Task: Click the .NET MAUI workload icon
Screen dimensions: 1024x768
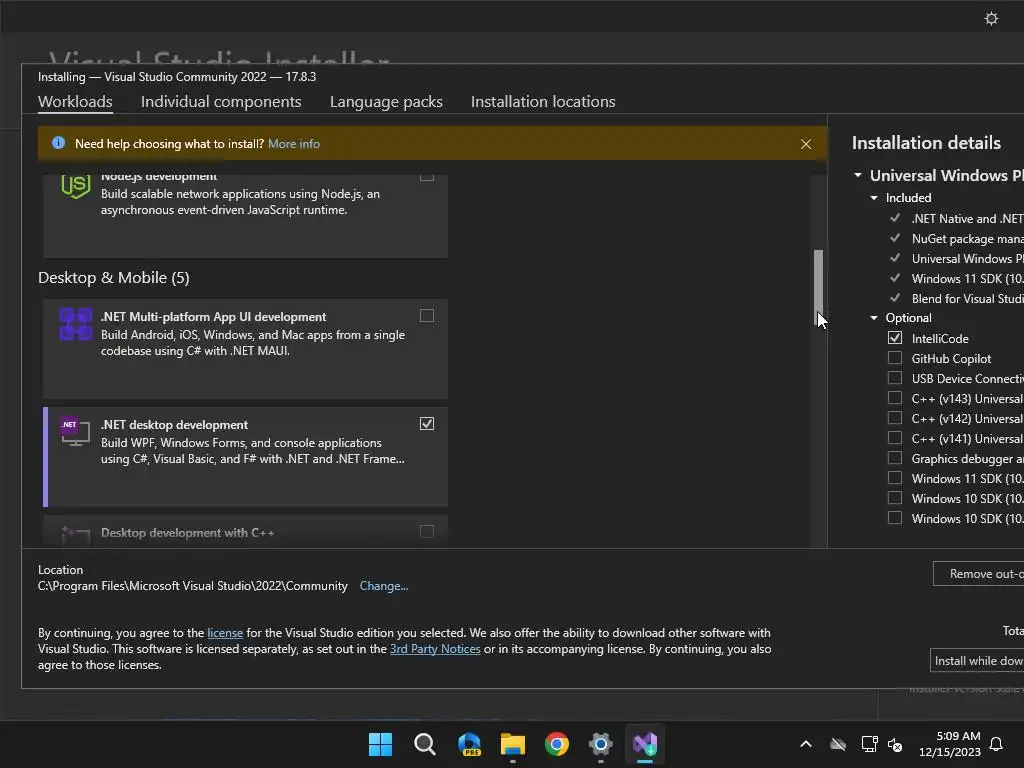Action: (x=76, y=324)
